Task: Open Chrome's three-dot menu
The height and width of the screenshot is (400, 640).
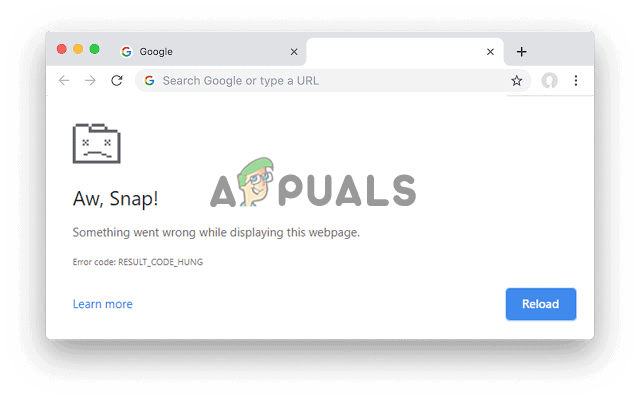Action: click(576, 80)
